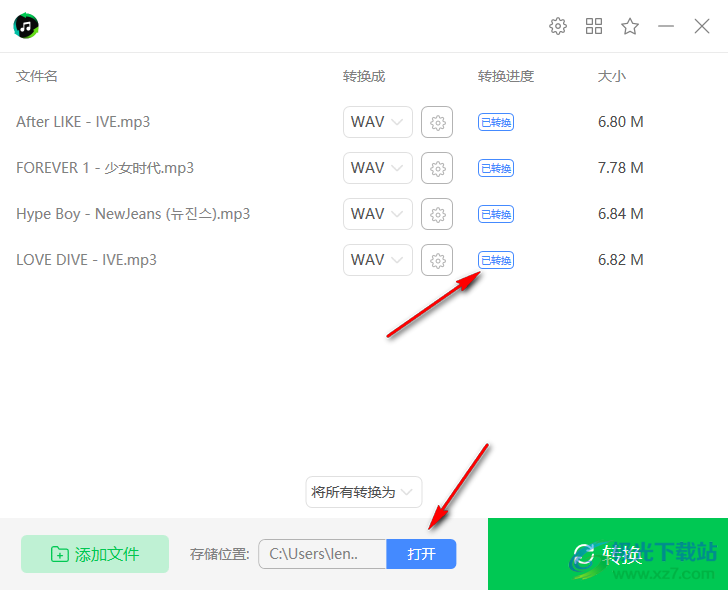Image resolution: width=728 pixels, height=590 pixels.
Task: Expand WAV format dropdown for LOVE DIVE
Action: [x=378, y=260]
